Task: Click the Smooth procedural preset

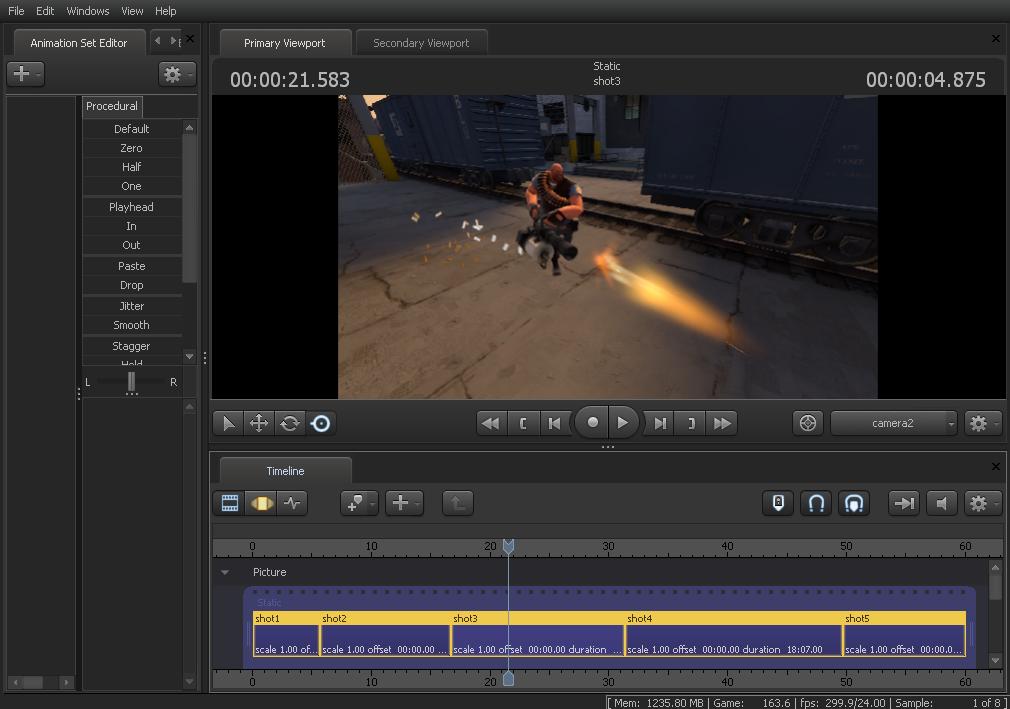Action: (131, 325)
